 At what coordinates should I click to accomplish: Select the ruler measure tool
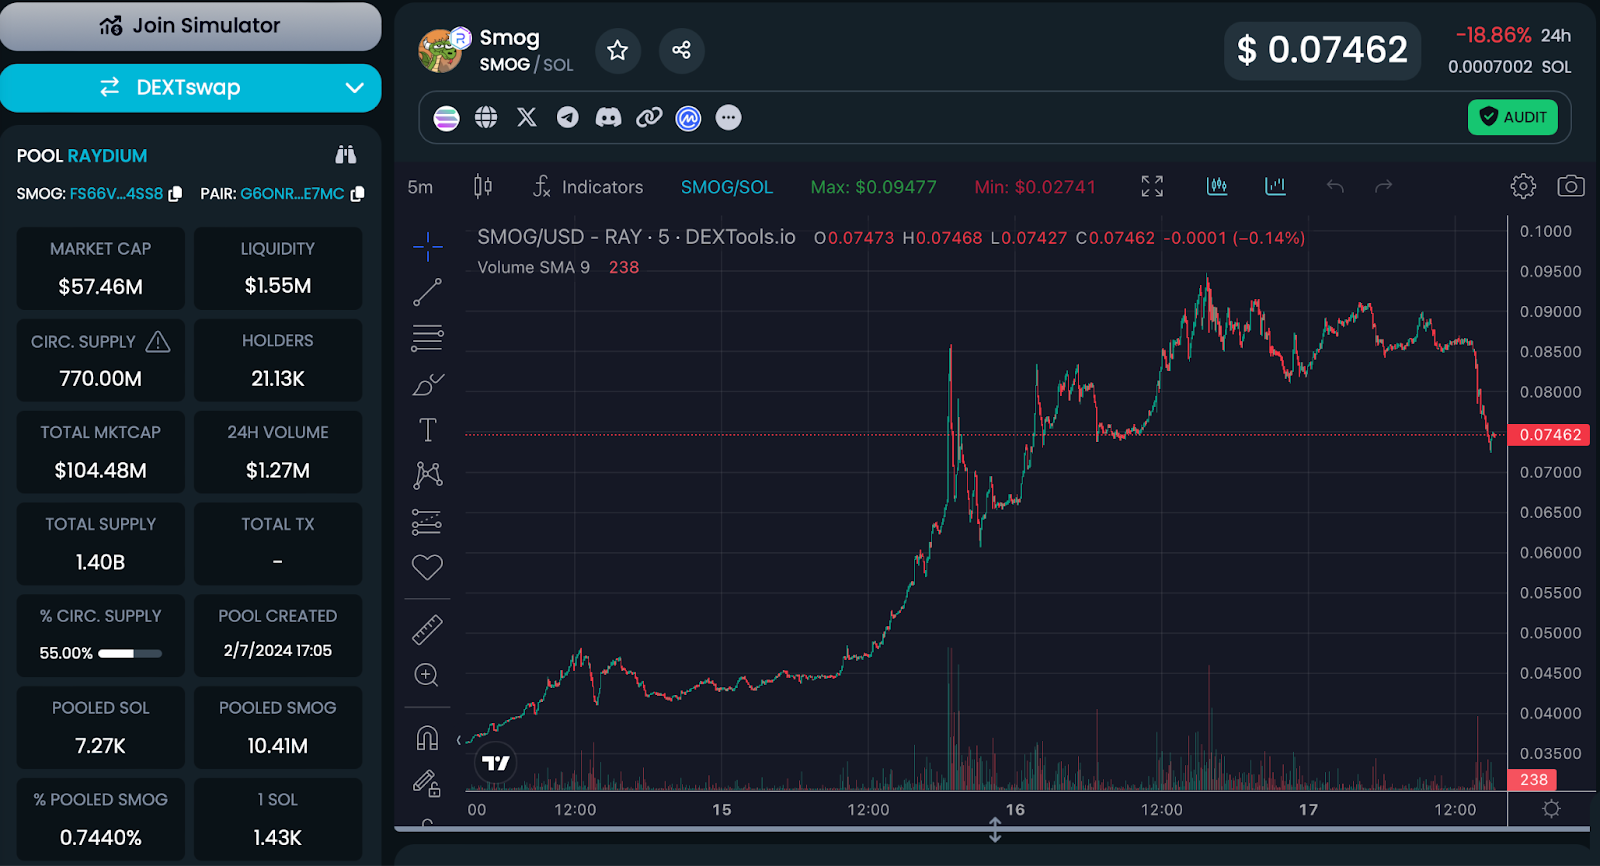pyautogui.click(x=427, y=630)
